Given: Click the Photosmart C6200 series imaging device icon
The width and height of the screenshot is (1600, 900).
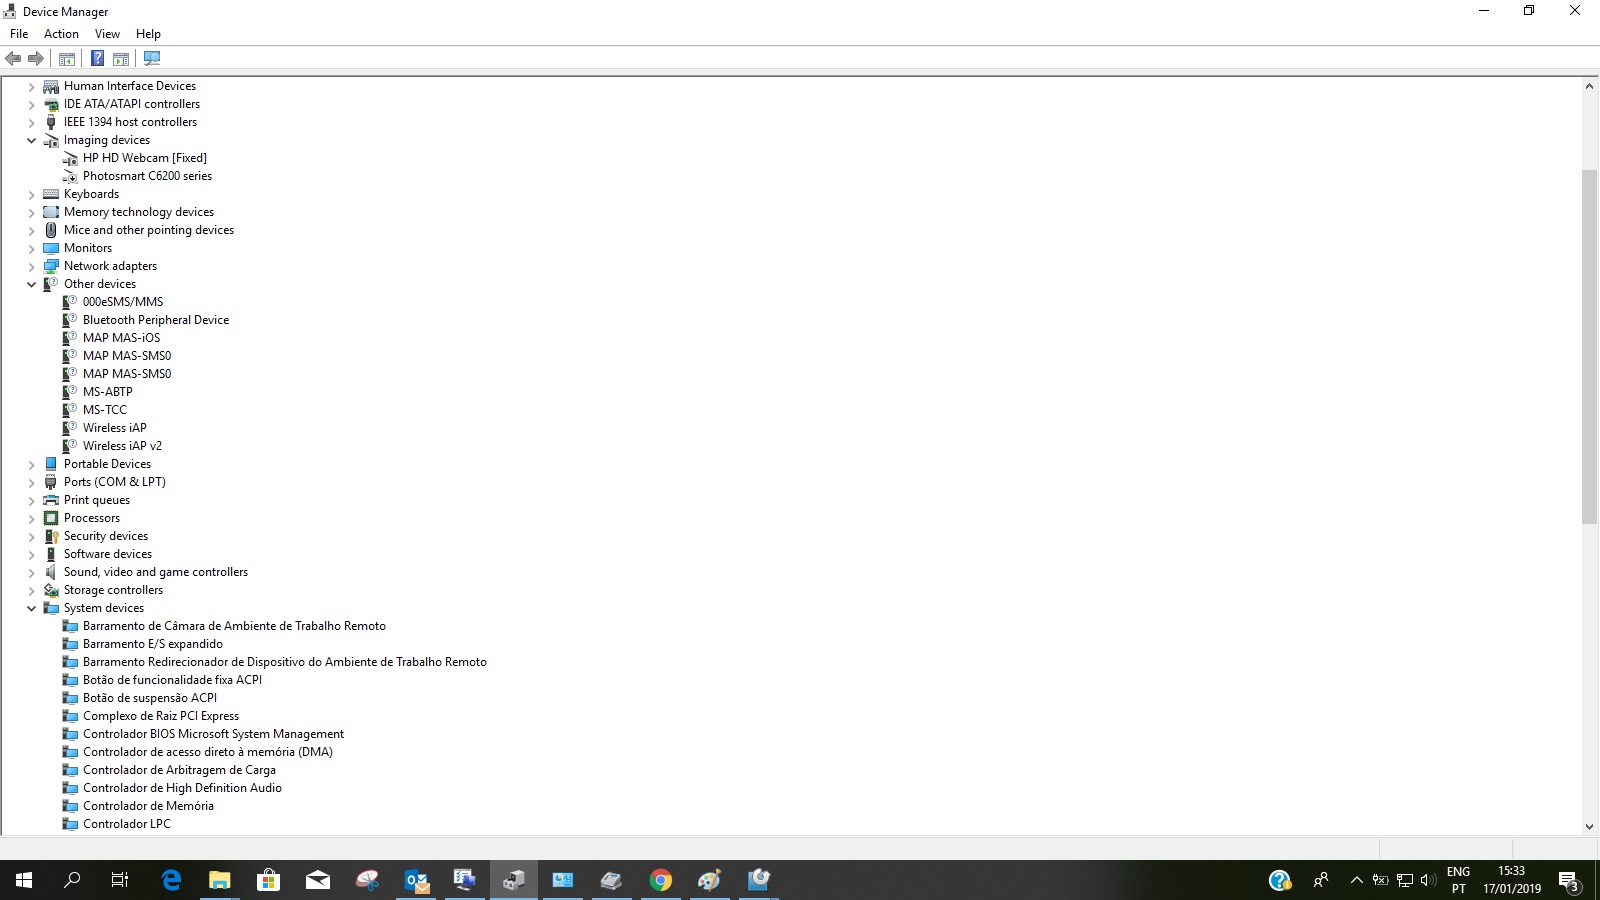Looking at the screenshot, I should 69,175.
